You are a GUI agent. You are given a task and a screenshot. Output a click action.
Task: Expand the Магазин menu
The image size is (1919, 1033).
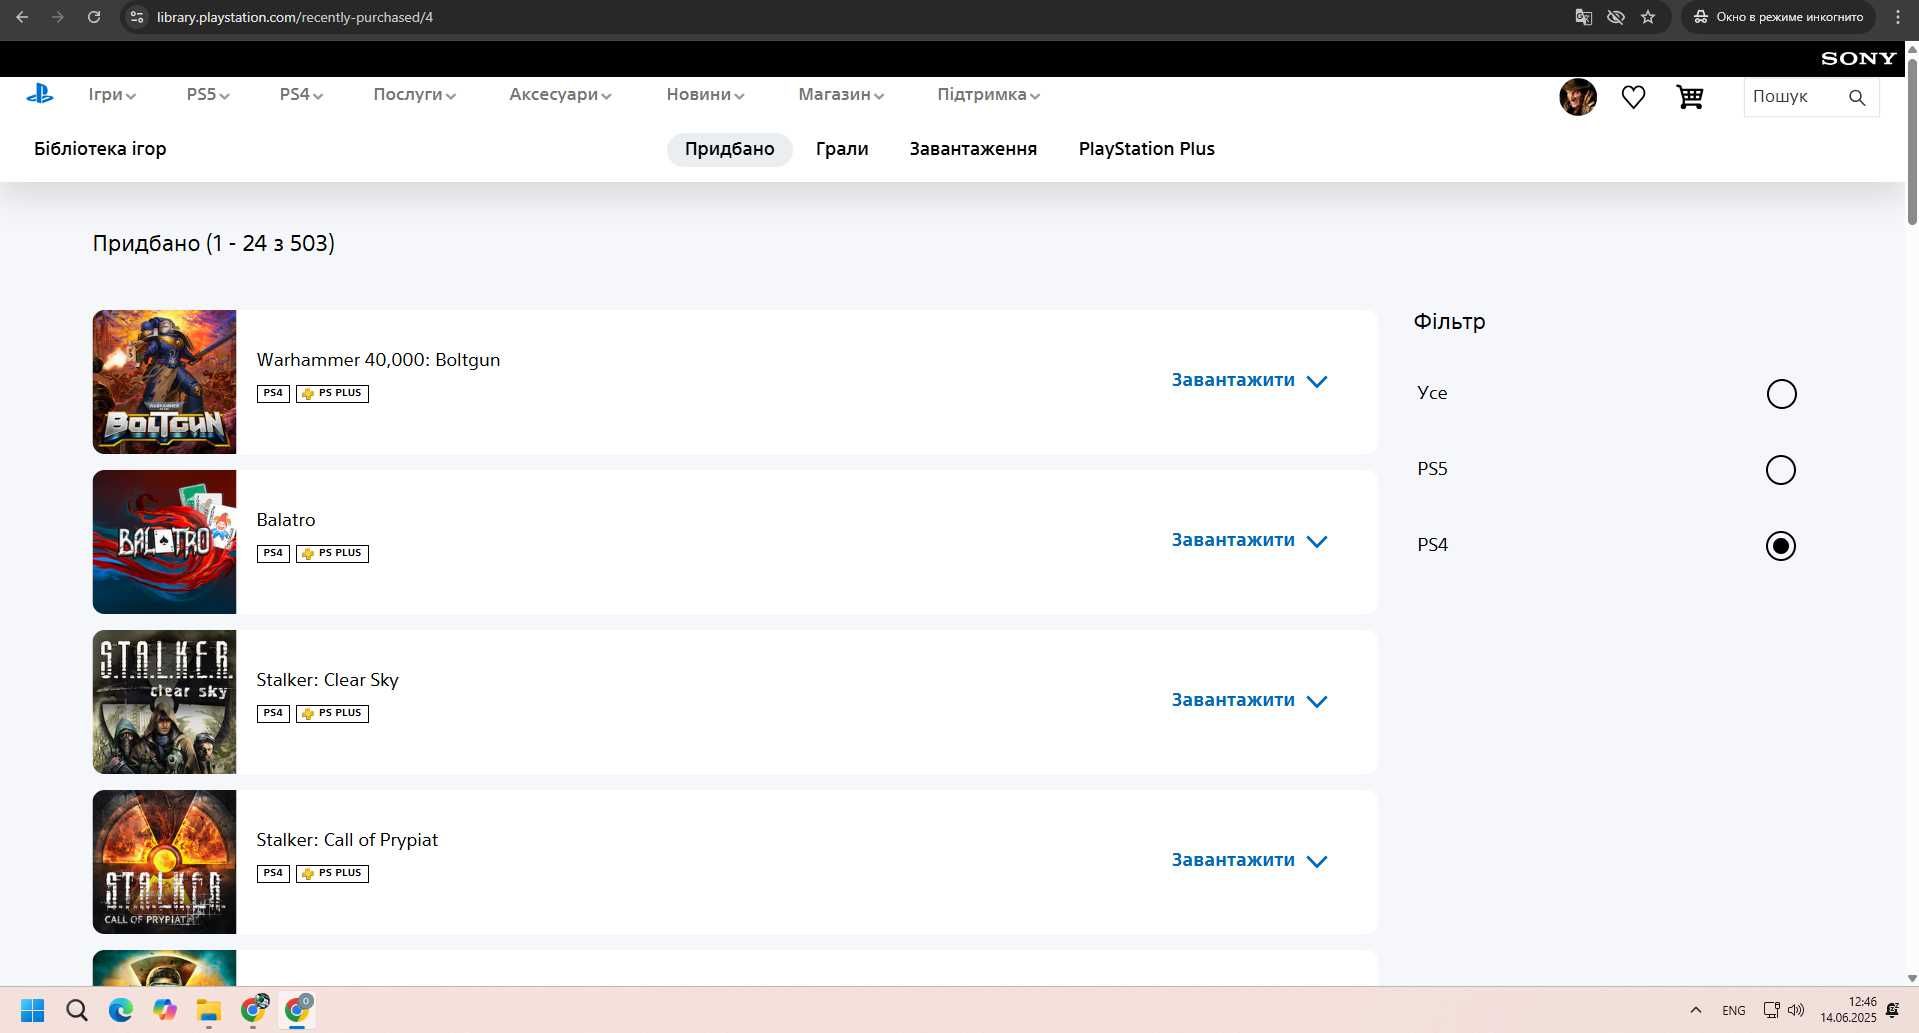coord(841,94)
